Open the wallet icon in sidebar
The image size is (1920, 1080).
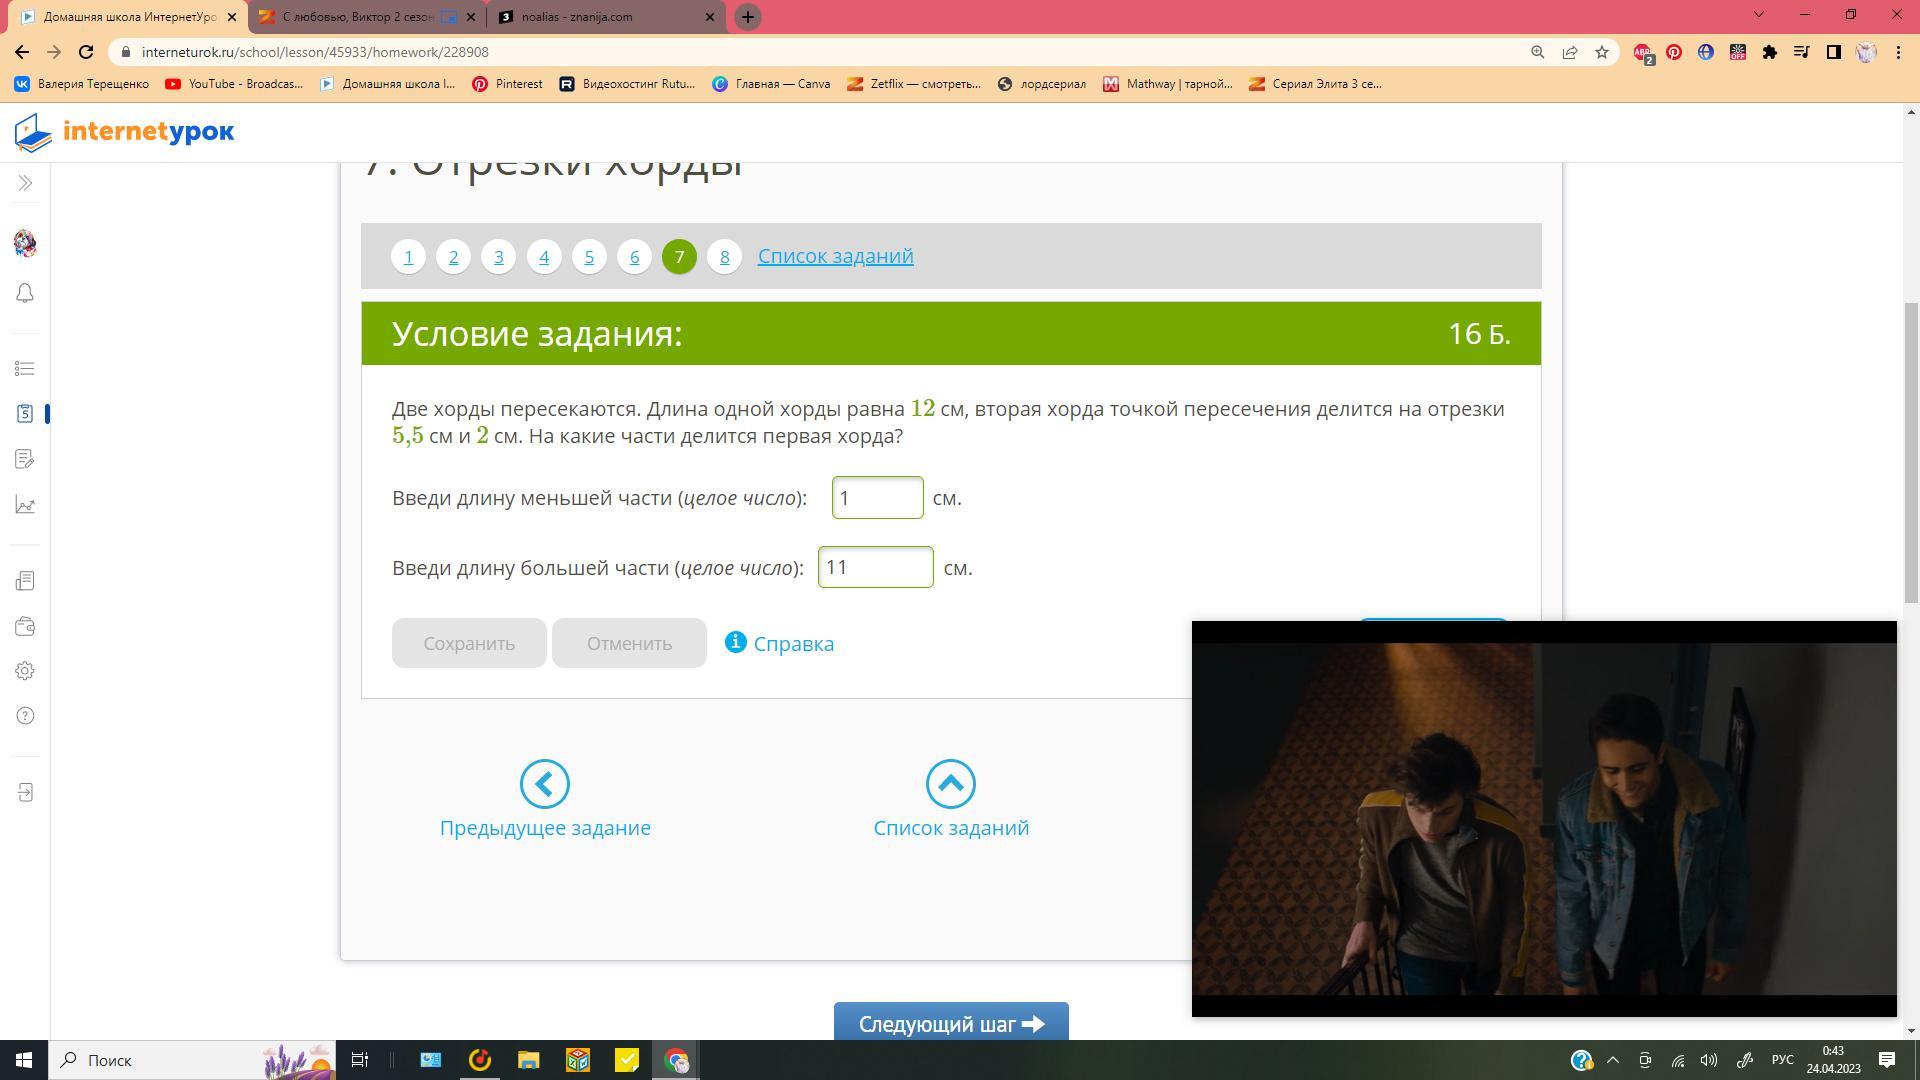(25, 627)
